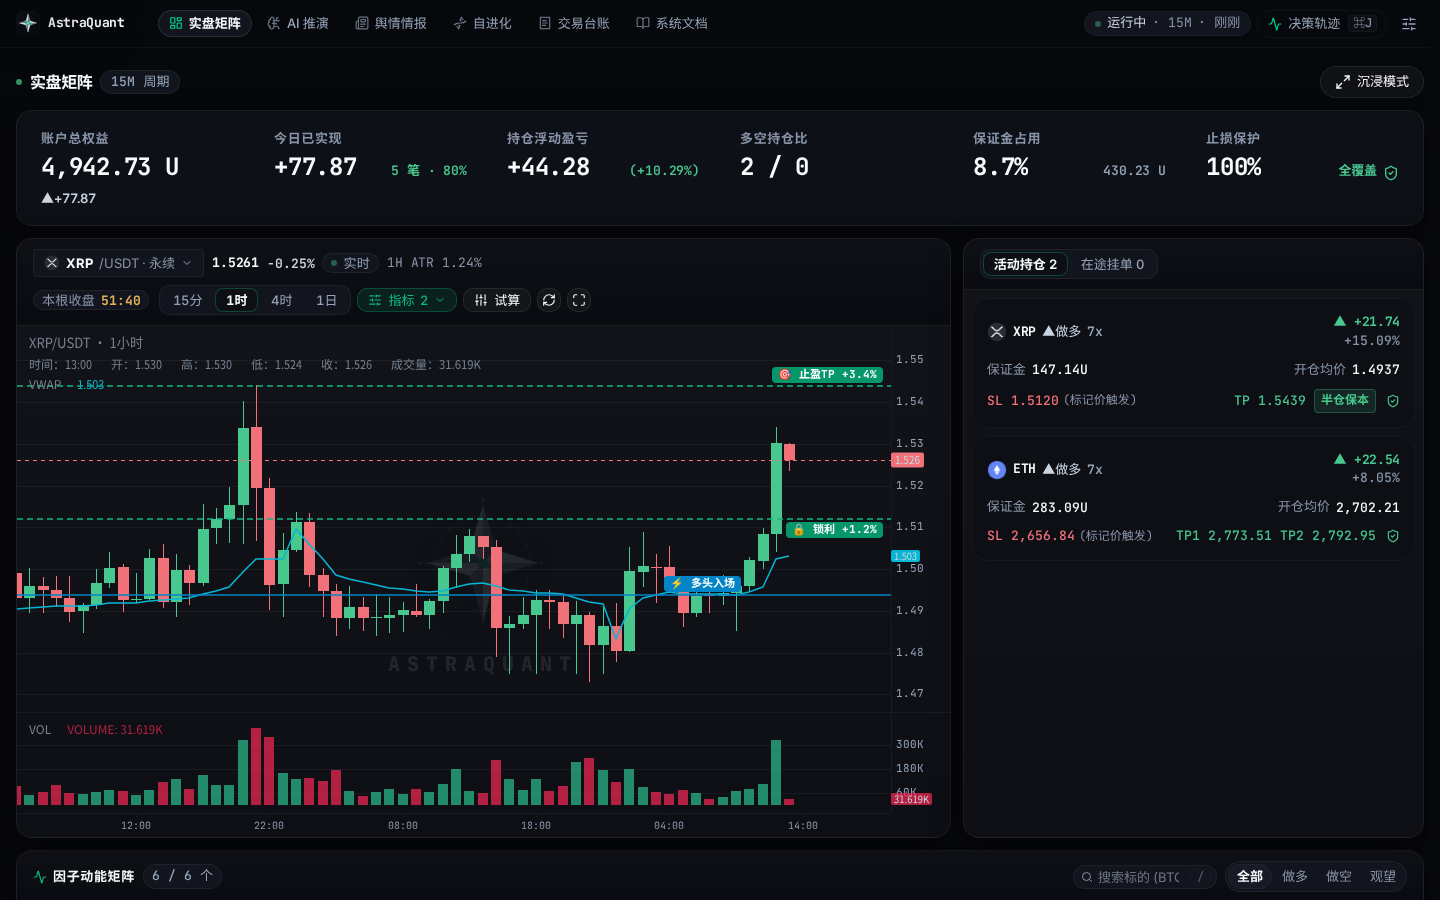Click the ETH coin icon in positions
The image size is (1440, 900).
(997, 470)
